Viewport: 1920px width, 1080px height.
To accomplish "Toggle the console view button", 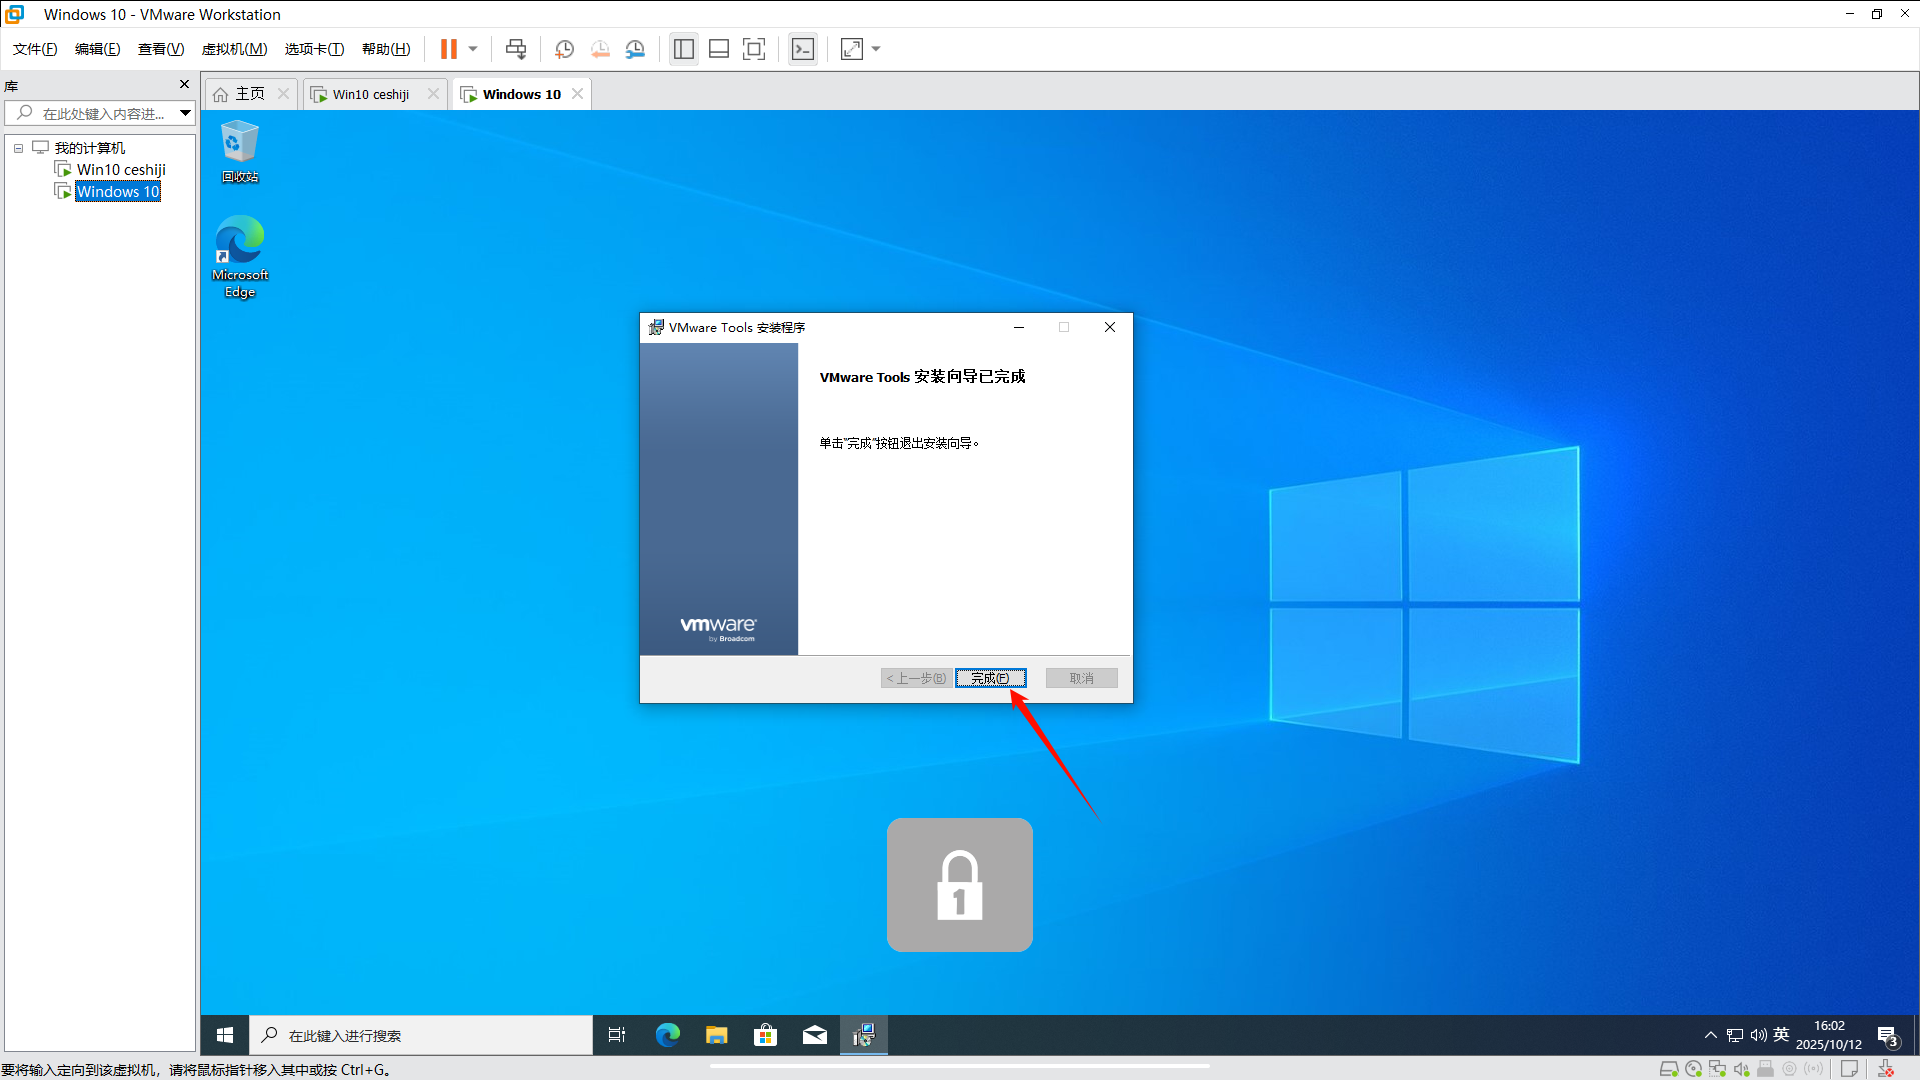I will point(803,49).
